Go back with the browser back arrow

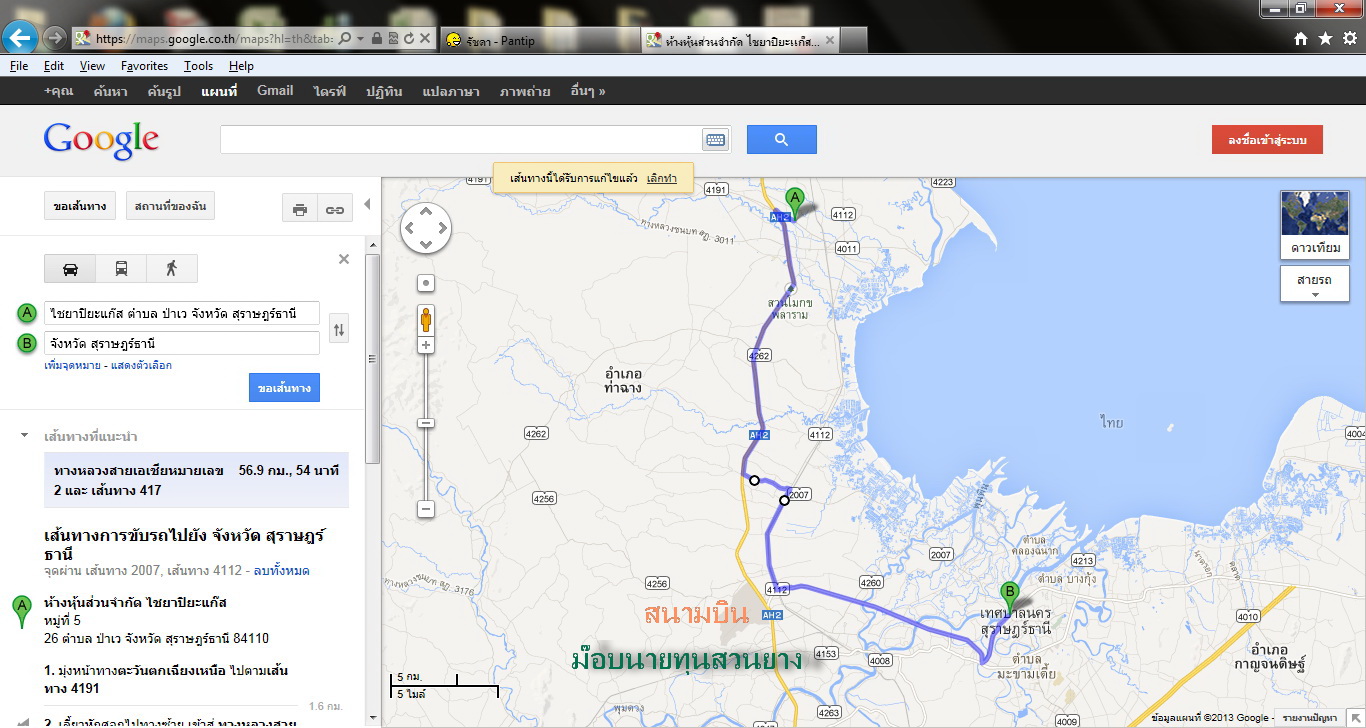point(20,38)
